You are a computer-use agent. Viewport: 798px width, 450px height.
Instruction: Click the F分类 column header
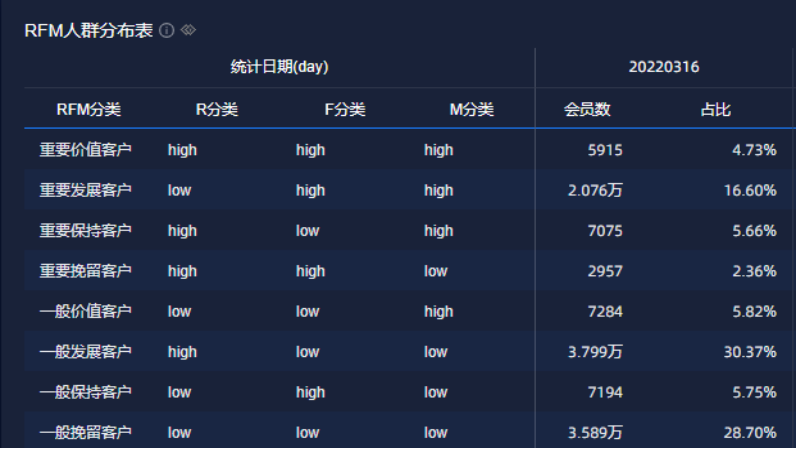(x=344, y=109)
